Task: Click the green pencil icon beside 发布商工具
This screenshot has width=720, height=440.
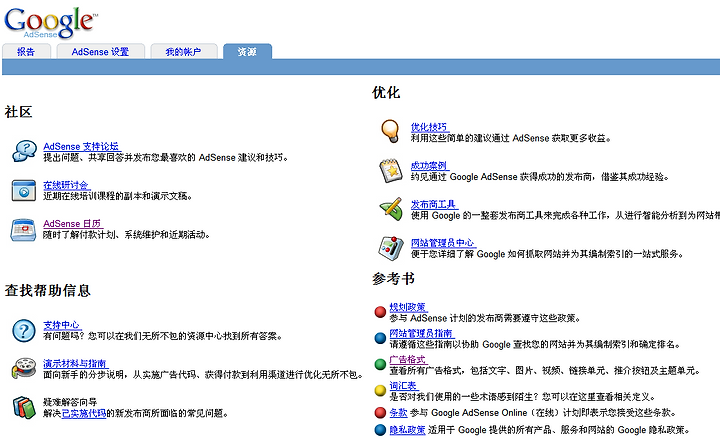Action: click(x=391, y=209)
